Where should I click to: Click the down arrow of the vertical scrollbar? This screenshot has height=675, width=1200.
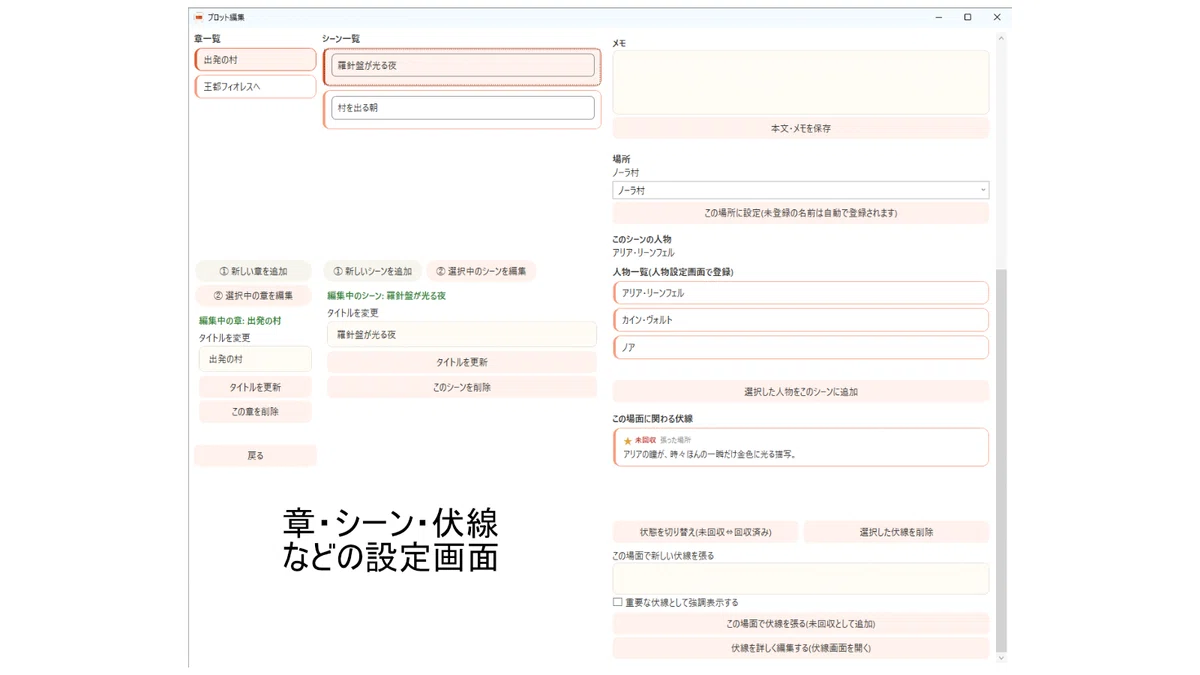(1002, 658)
